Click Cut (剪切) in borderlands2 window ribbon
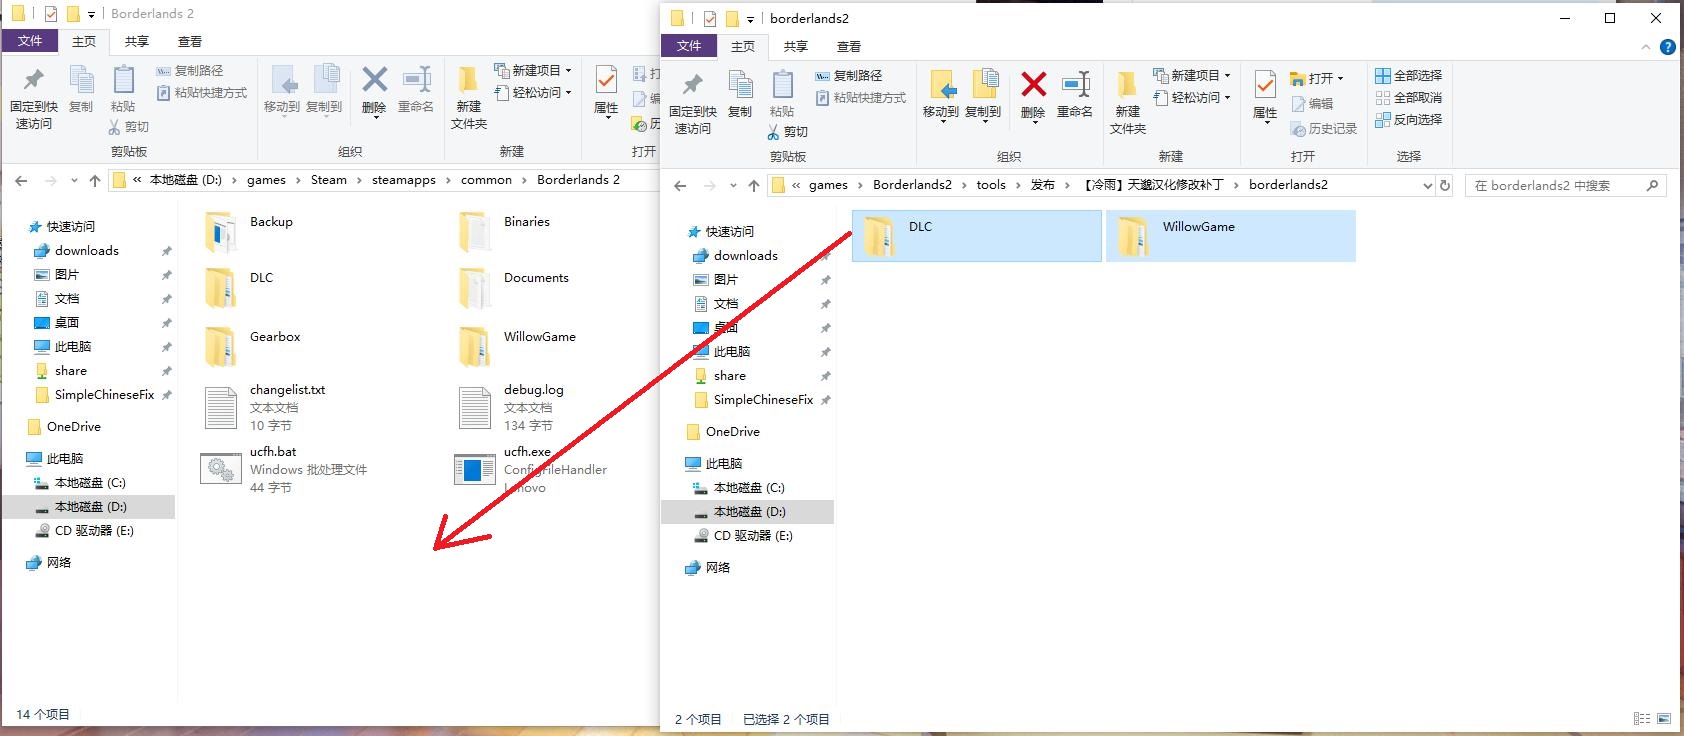Viewport: 1684px width, 736px height. tap(788, 132)
